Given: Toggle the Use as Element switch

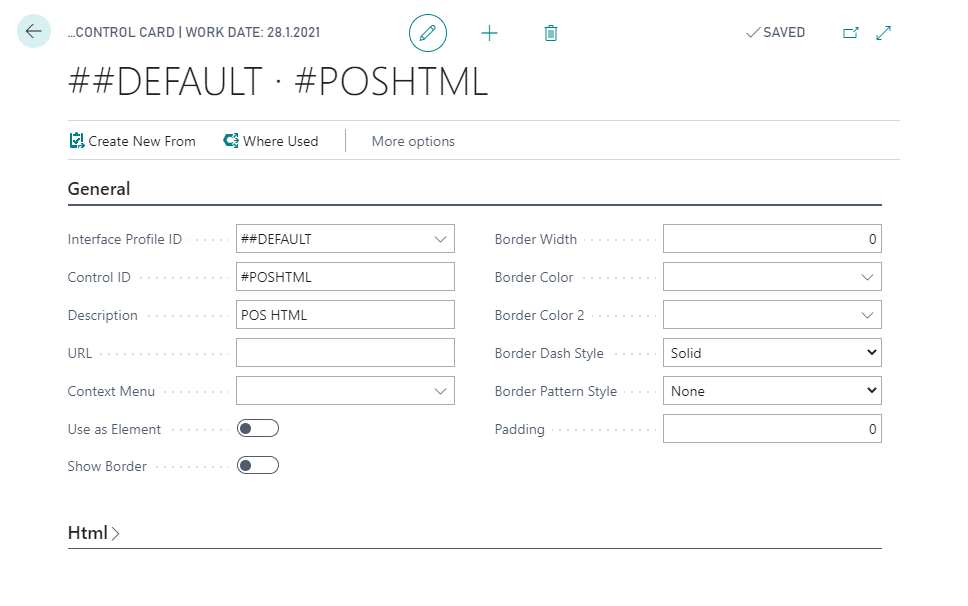Looking at the screenshot, I should point(257,429).
